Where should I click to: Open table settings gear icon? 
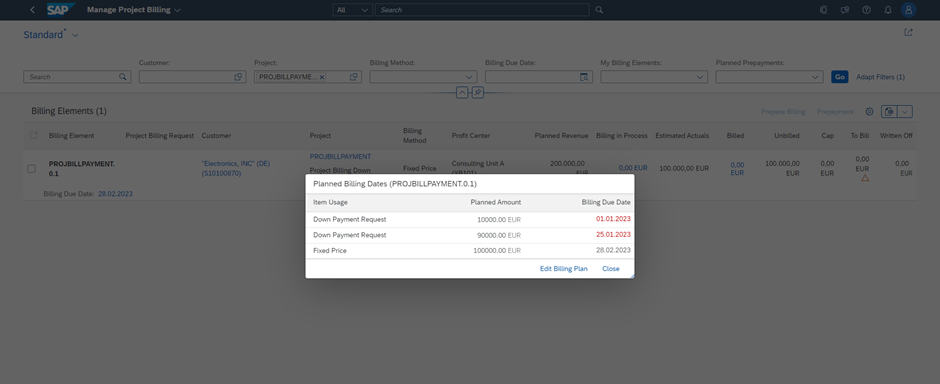[869, 111]
